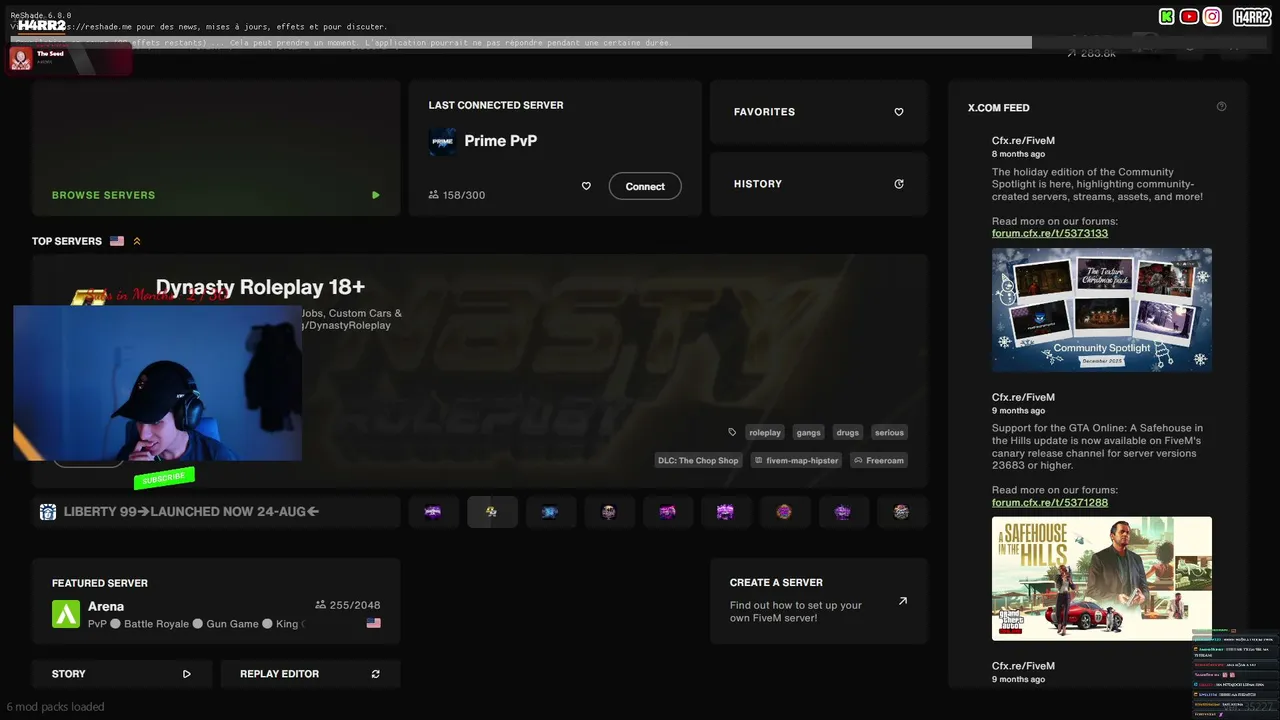Open the Create a Server card
1280x720 pixels.
[x=819, y=601]
